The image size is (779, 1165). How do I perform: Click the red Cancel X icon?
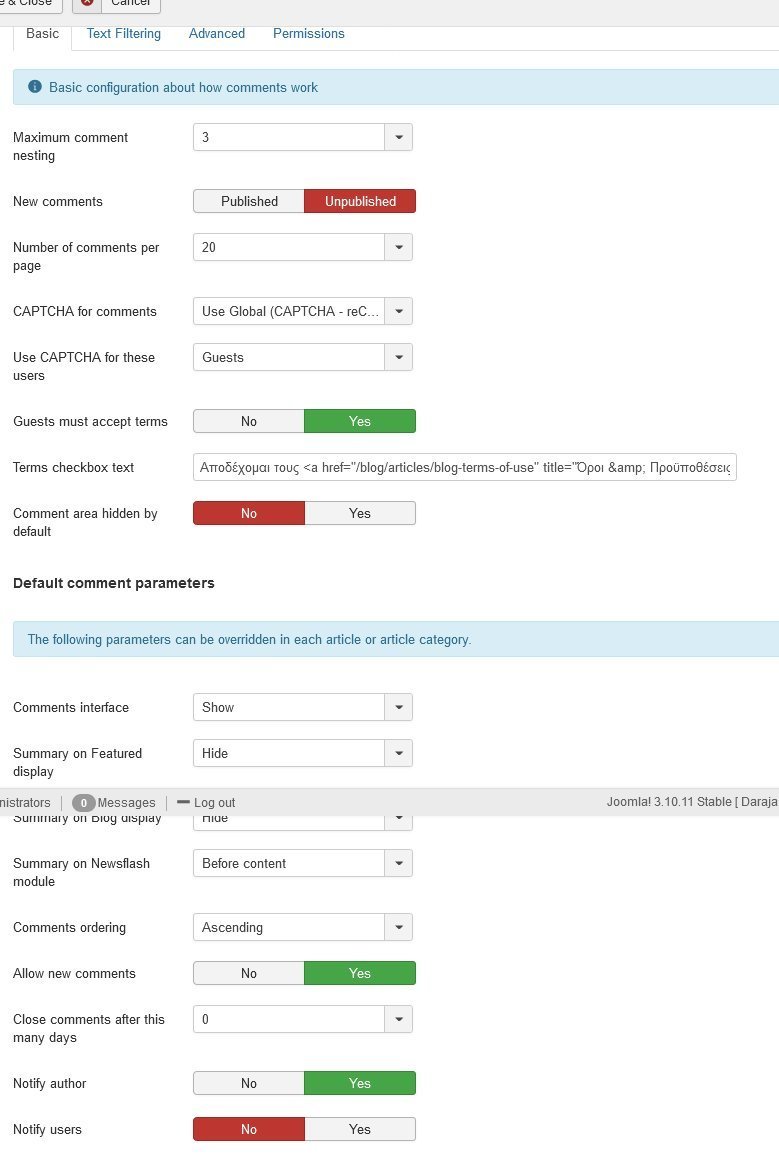[x=88, y=2]
